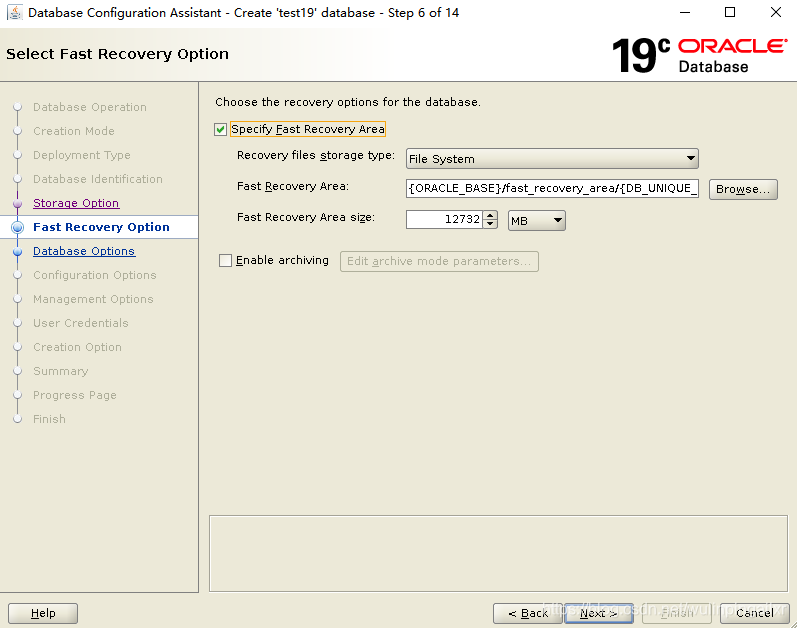This screenshot has width=797, height=628.
Task: Click Database Identification step label
Action: click(98, 179)
